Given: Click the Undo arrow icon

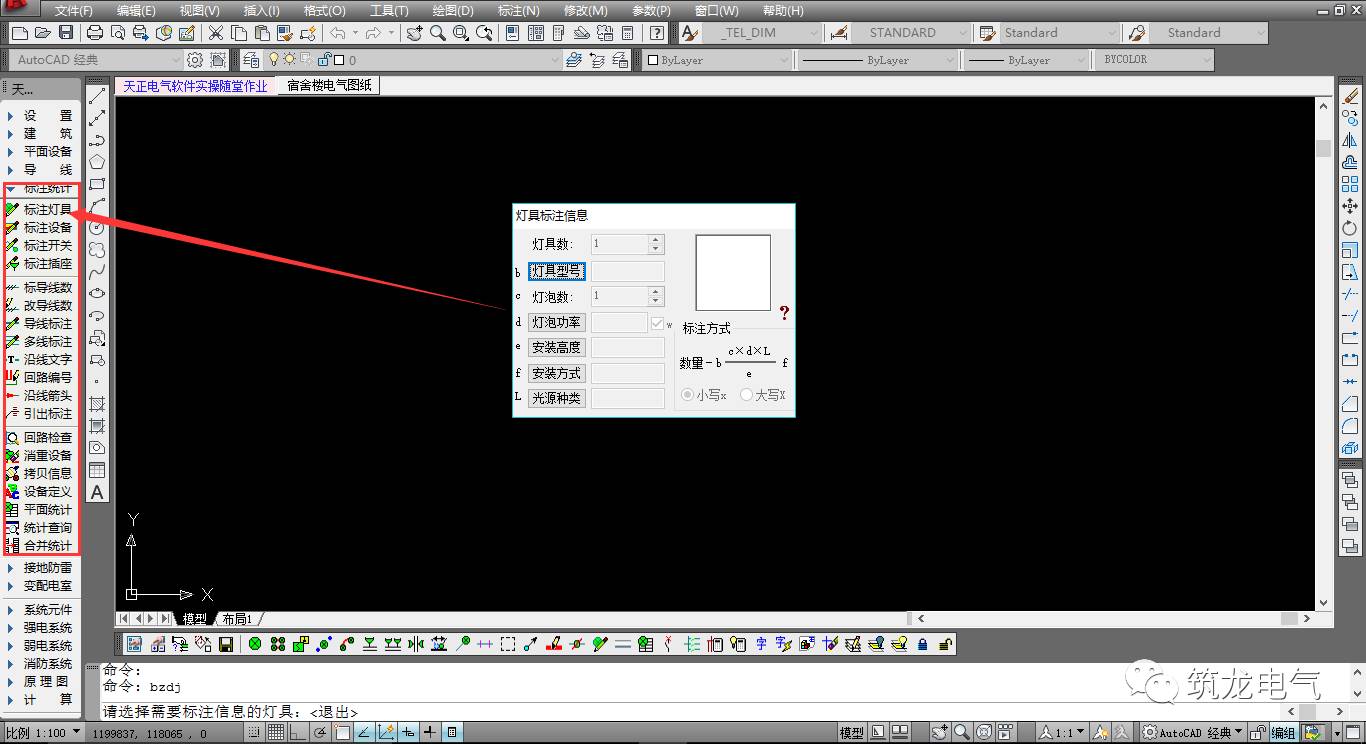Looking at the screenshot, I should tap(337, 33).
